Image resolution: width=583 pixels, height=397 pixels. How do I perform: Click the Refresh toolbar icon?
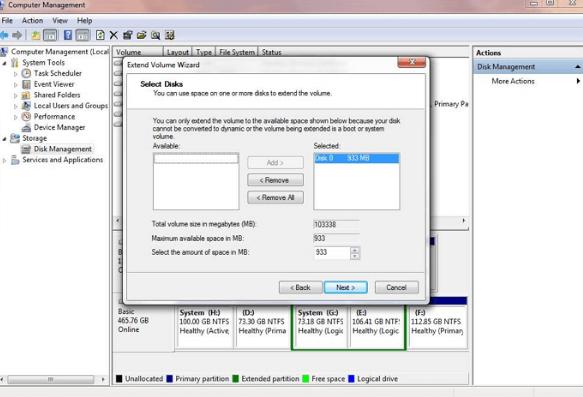click(x=100, y=35)
